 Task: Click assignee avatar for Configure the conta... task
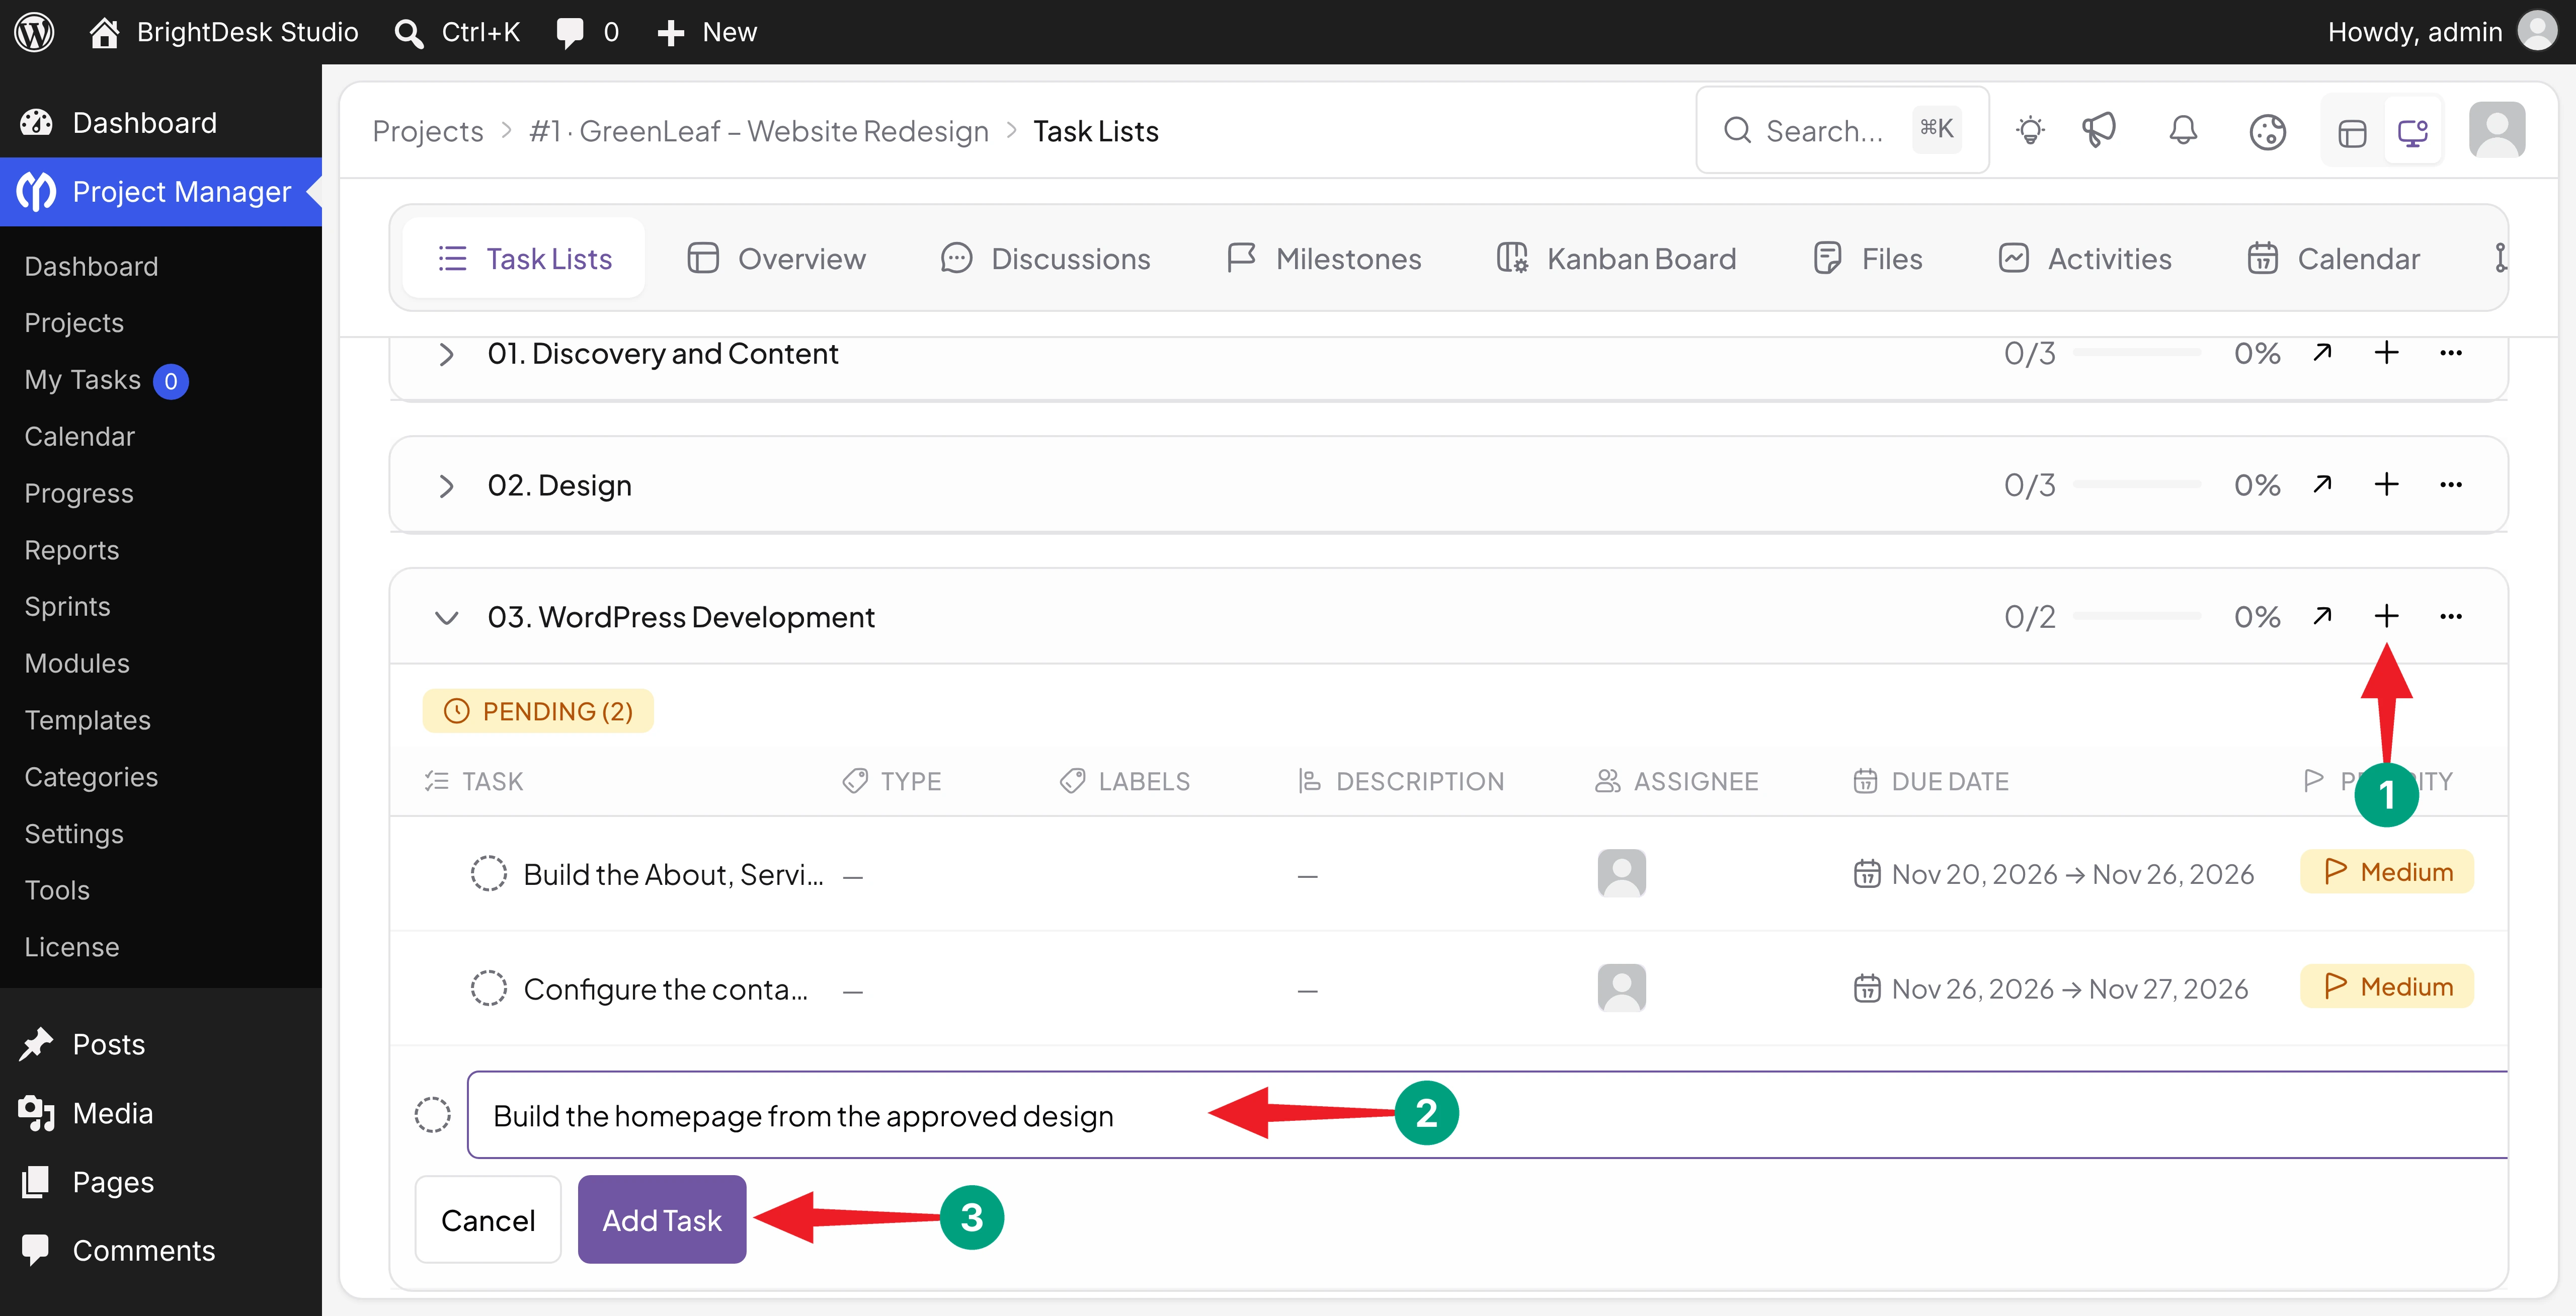1621,988
